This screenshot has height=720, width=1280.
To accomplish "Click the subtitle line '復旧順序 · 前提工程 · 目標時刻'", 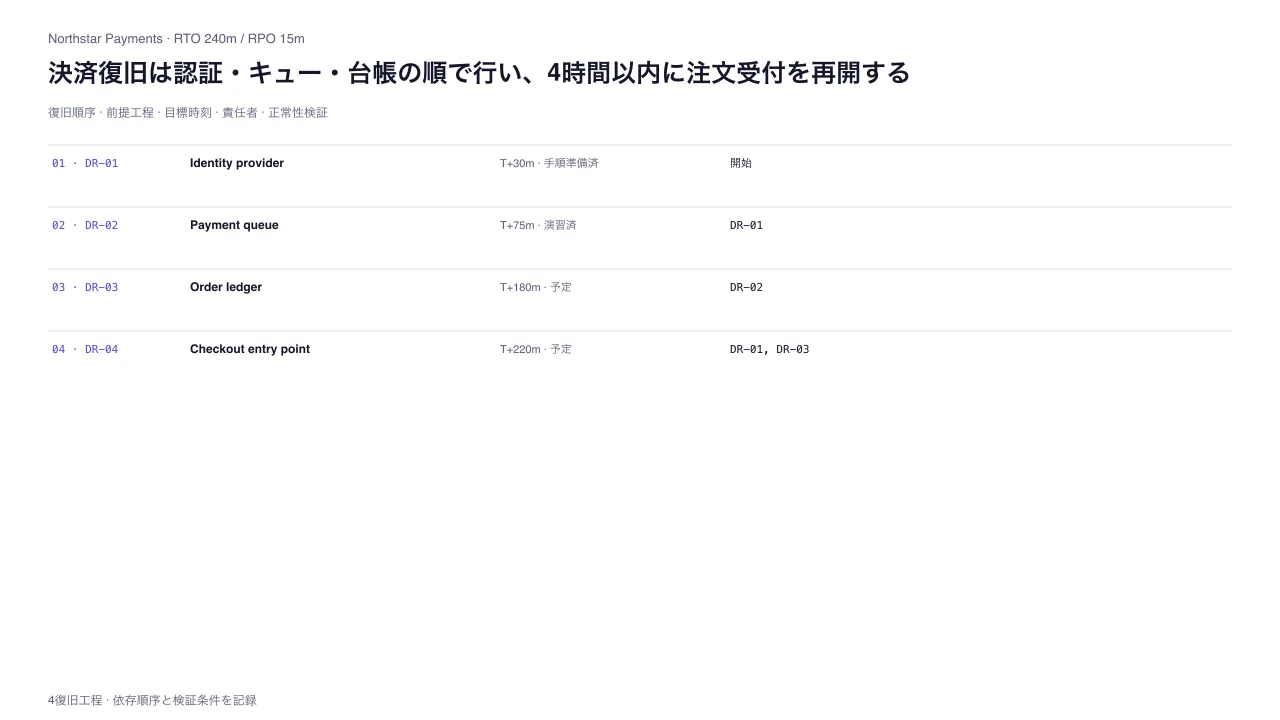I will (188, 113).
